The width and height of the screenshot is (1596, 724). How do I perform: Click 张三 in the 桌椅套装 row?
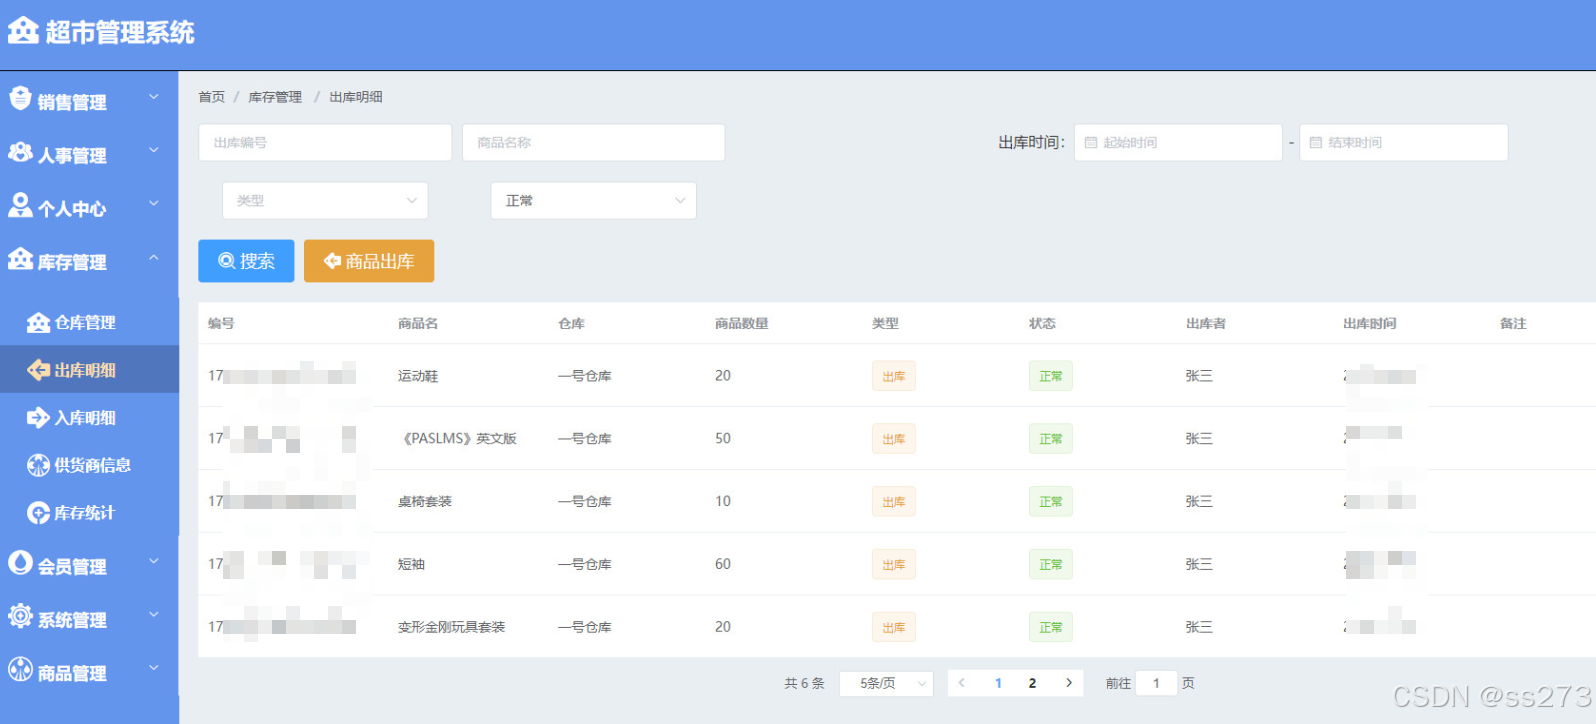pos(1199,501)
